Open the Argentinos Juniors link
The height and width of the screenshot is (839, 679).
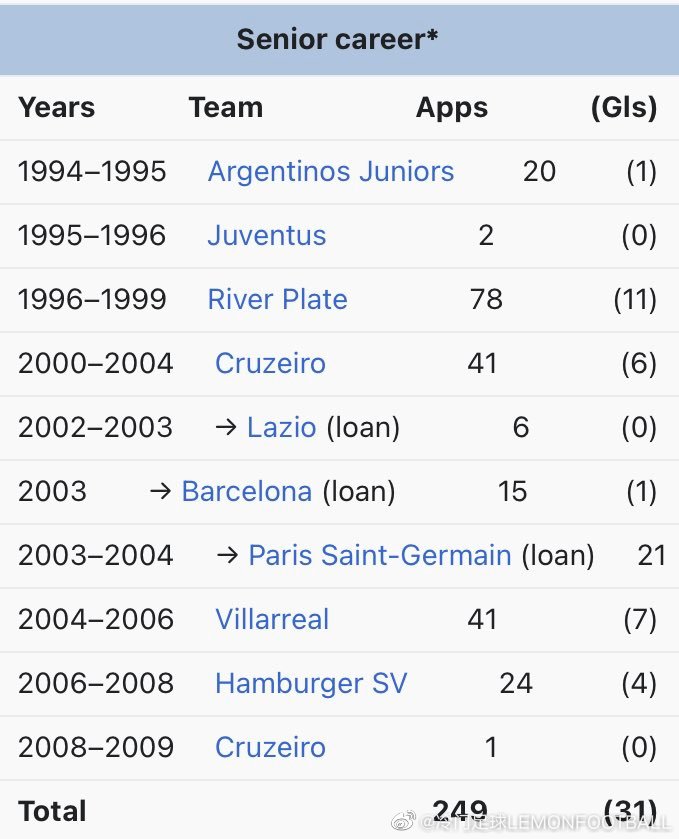[331, 172]
